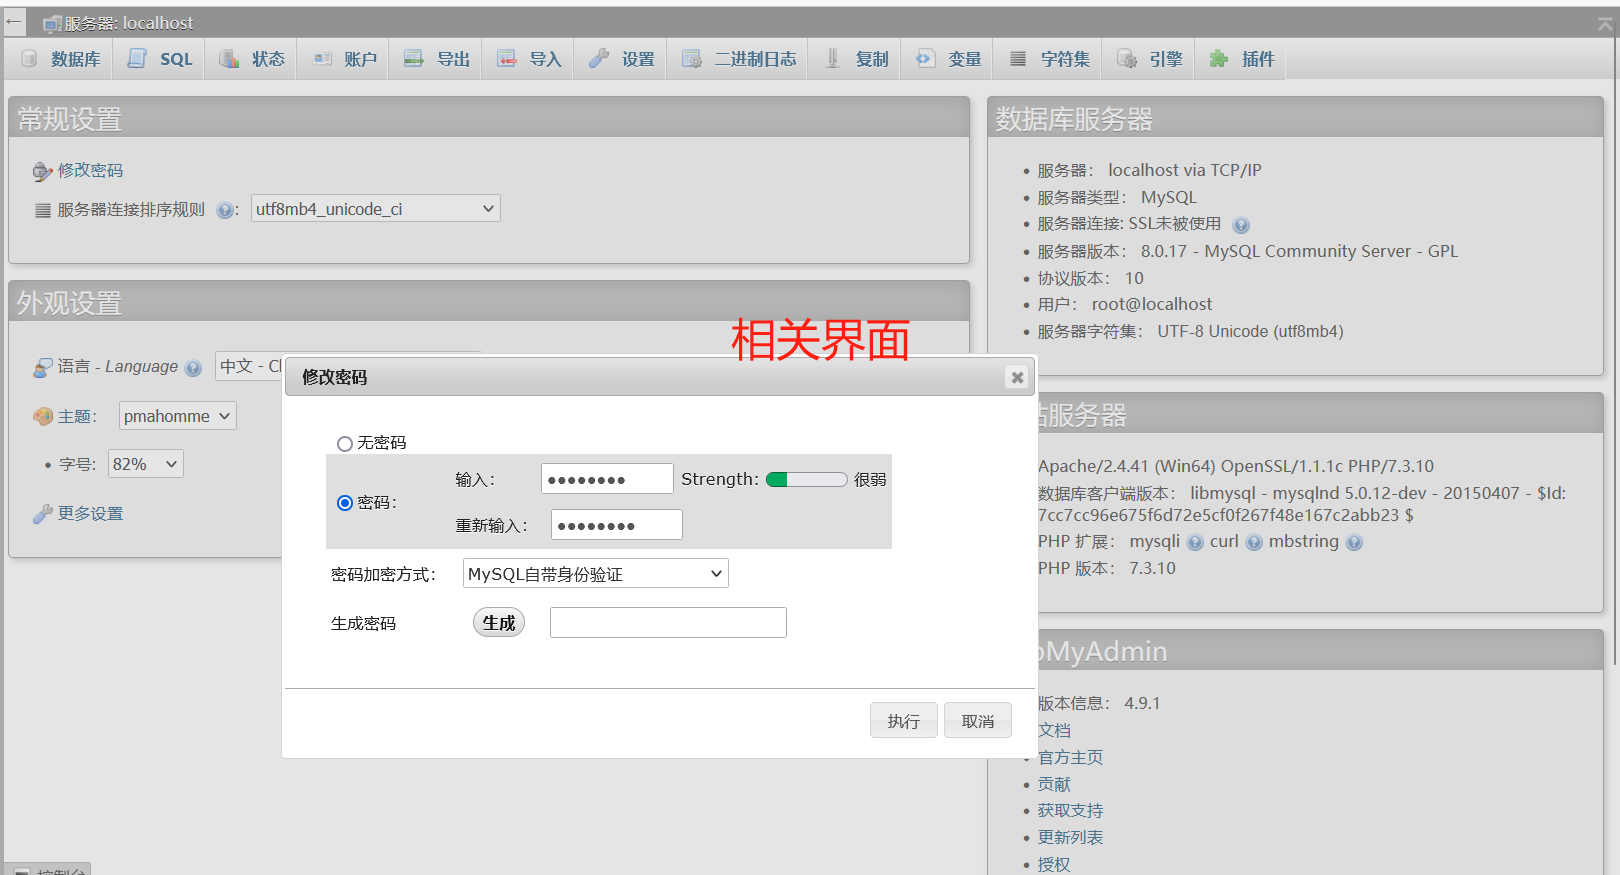Click the 导入 tab icon
This screenshot has height=875, width=1620.
pyautogui.click(x=507, y=59)
